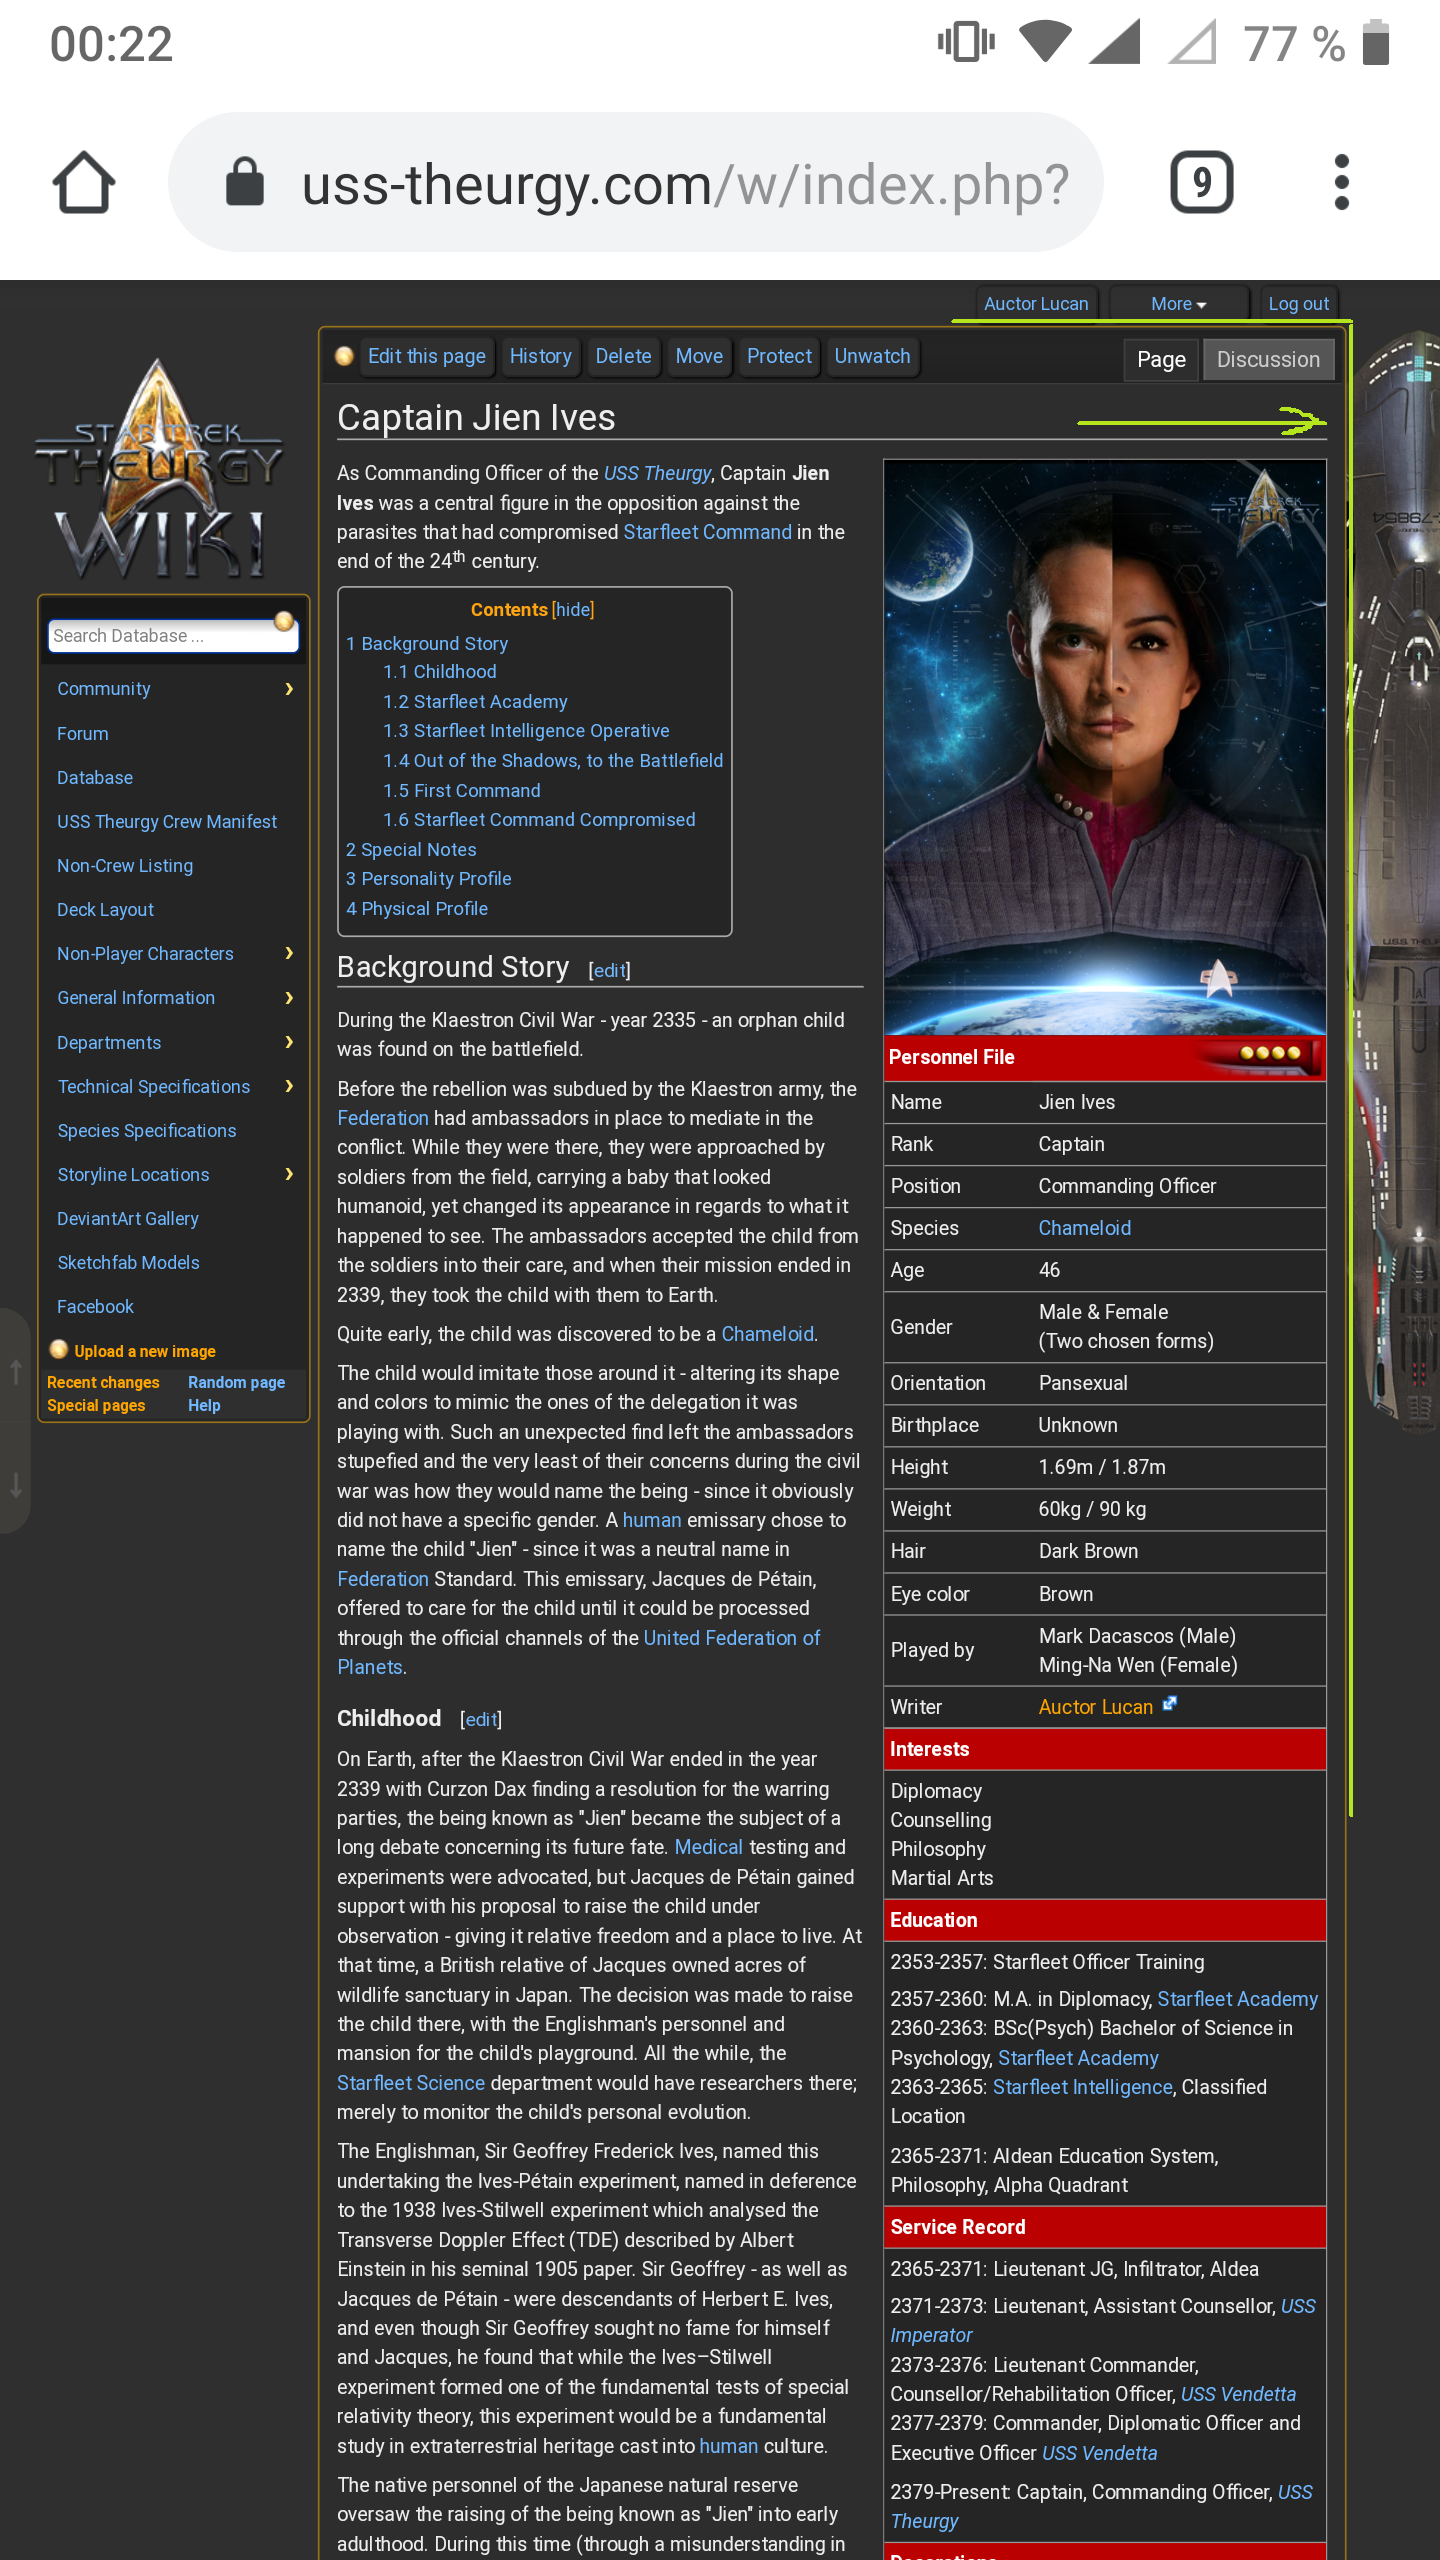Open the browser three-dot overflow menu

pos(1341,183)
